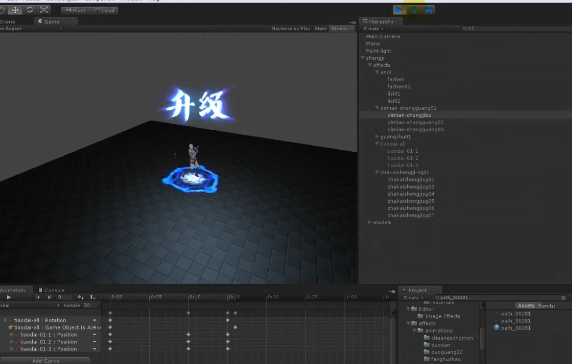Collapse the tiaodai-all object
Screen dimensions: 572x364
pos(377,144)
